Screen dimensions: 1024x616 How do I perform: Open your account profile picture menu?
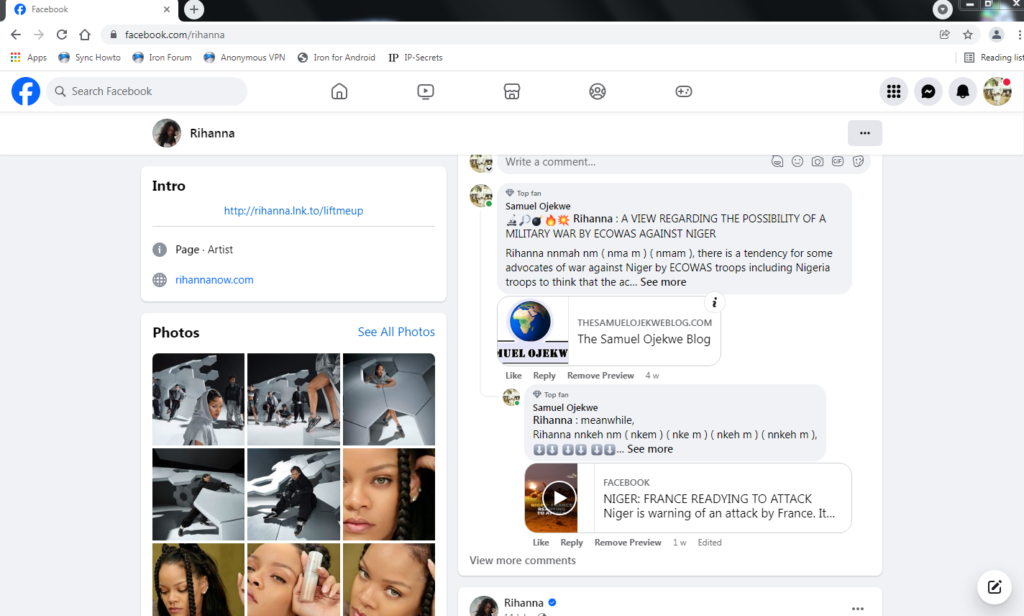coord(997,91)
